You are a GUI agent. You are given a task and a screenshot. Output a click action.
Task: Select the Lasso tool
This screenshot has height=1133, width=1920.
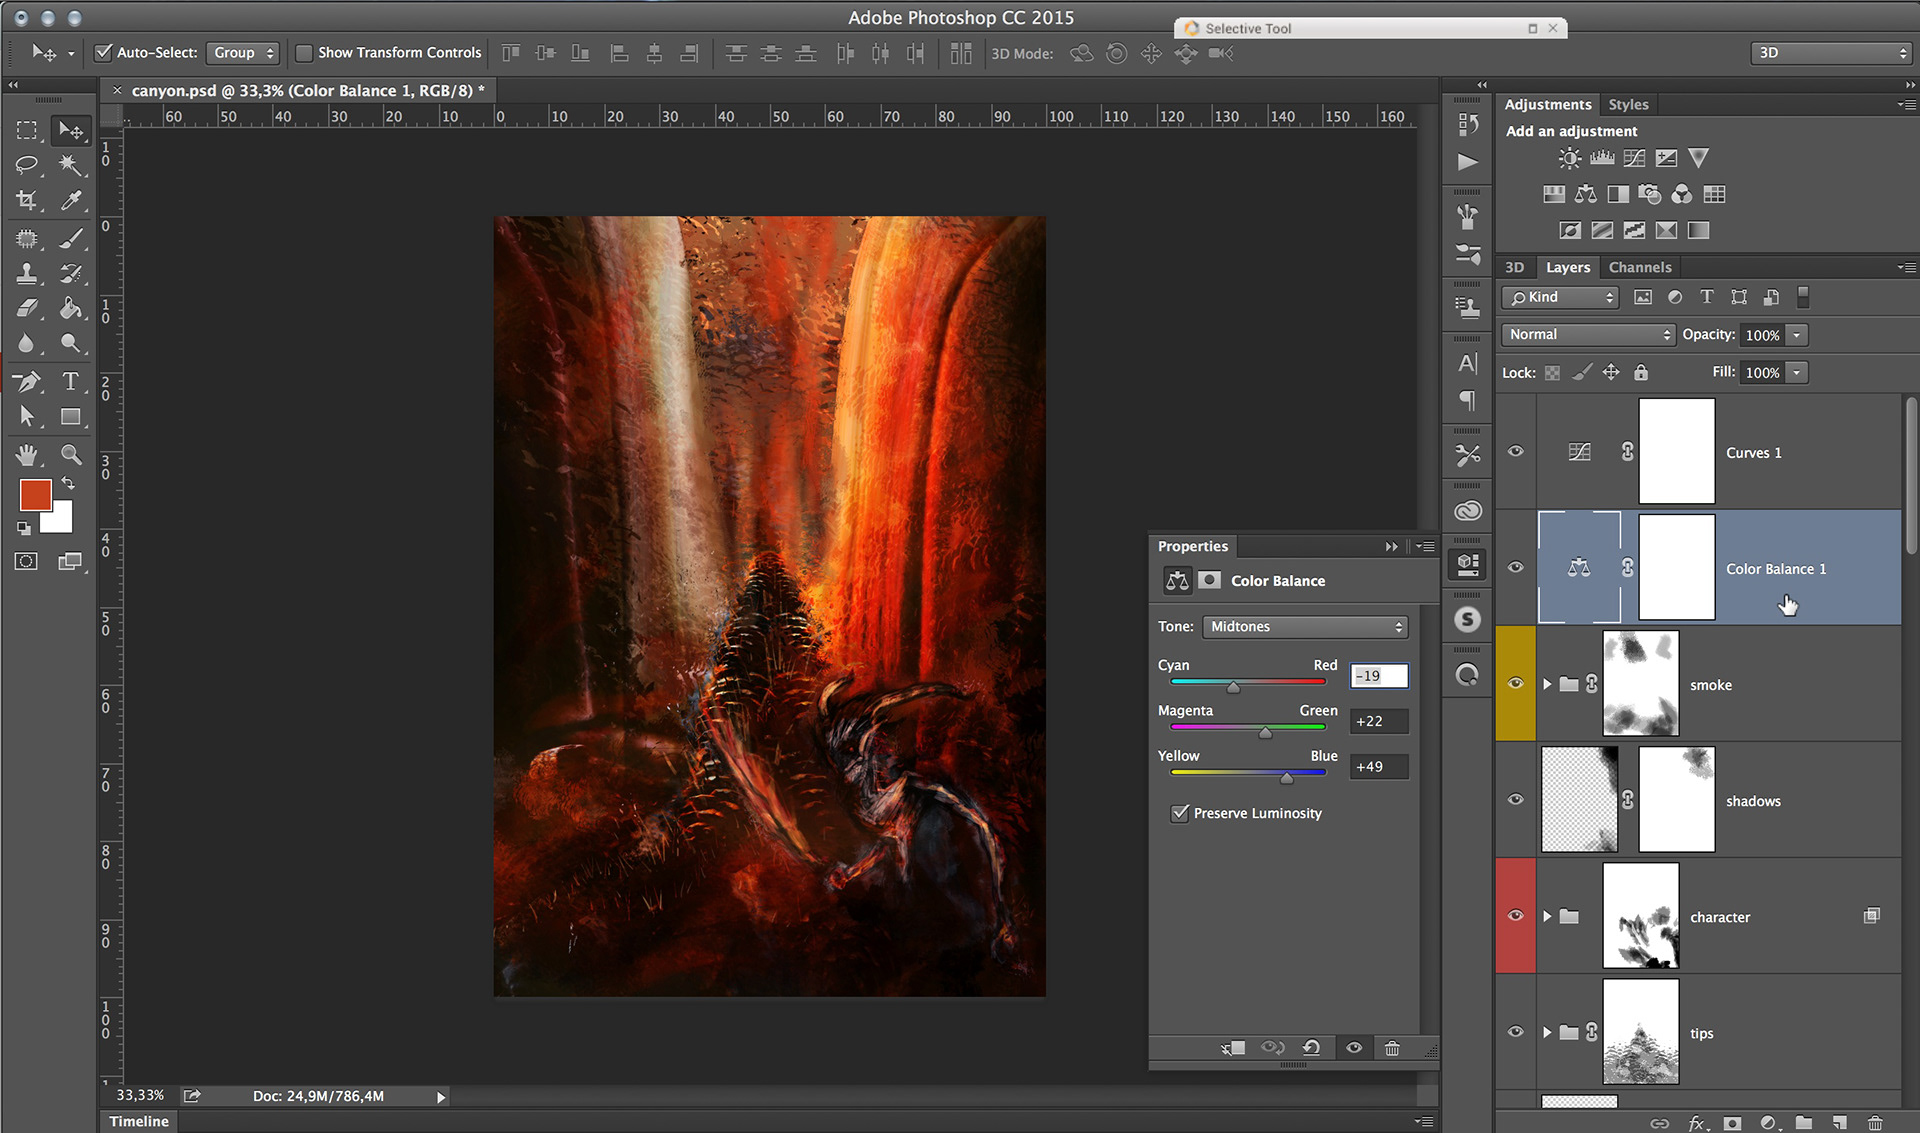click(x=27, y=165)
